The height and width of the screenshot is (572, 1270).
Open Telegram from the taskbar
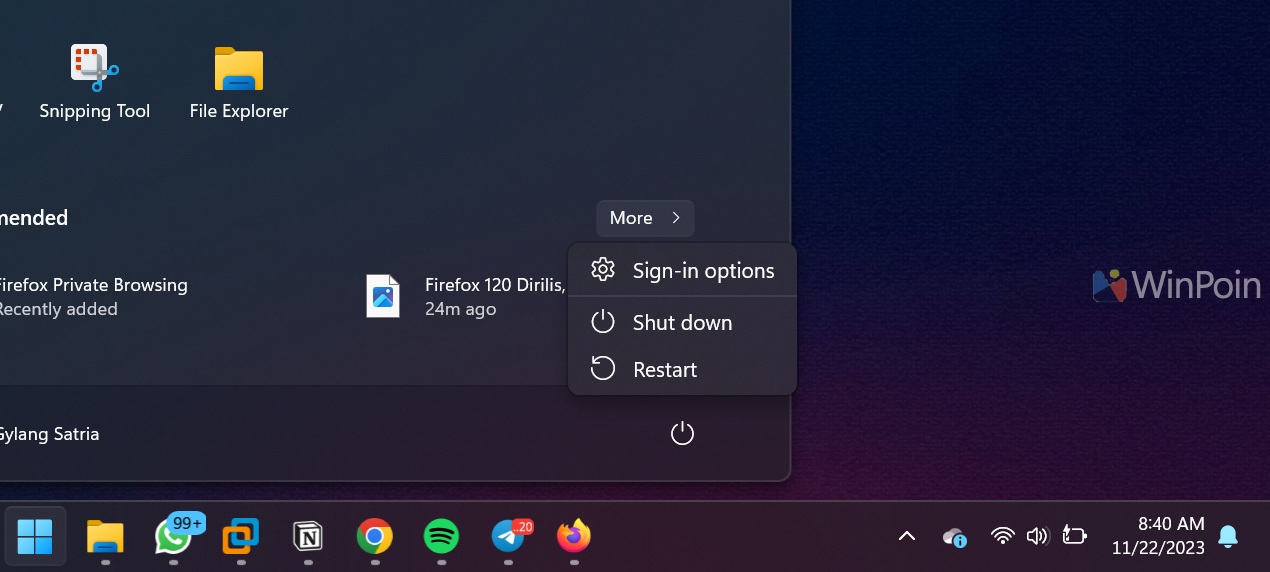pyautogui.click(x=508, y=537)
